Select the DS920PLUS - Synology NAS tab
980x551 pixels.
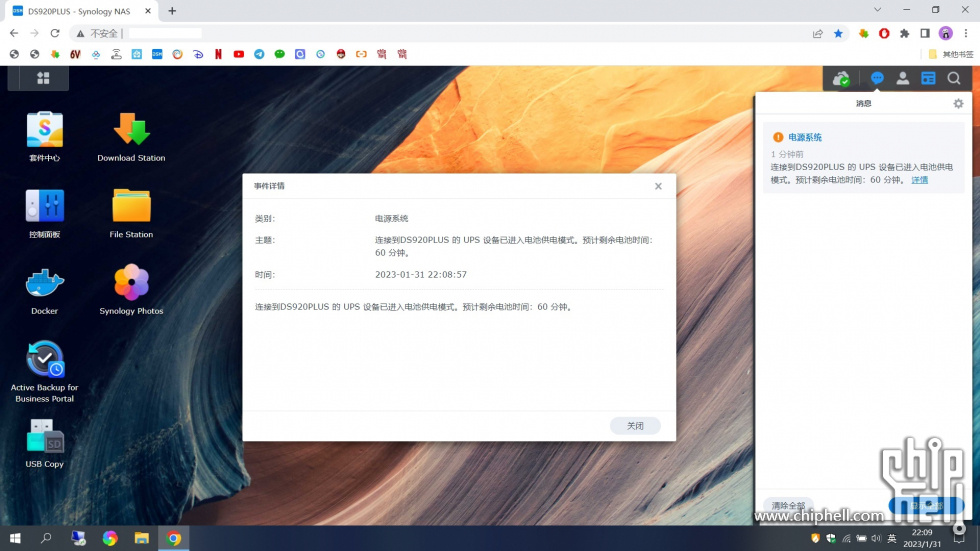click(x=79, y=11)
